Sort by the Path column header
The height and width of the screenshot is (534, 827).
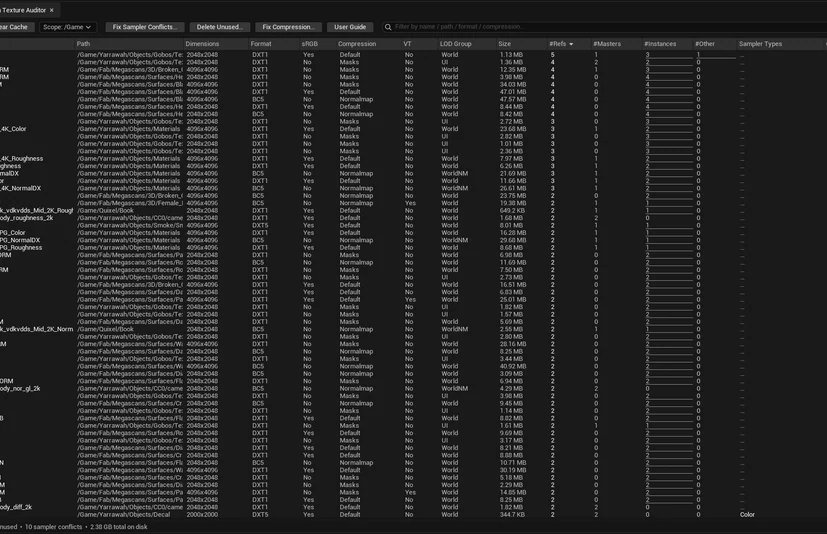tap(83, 44)
